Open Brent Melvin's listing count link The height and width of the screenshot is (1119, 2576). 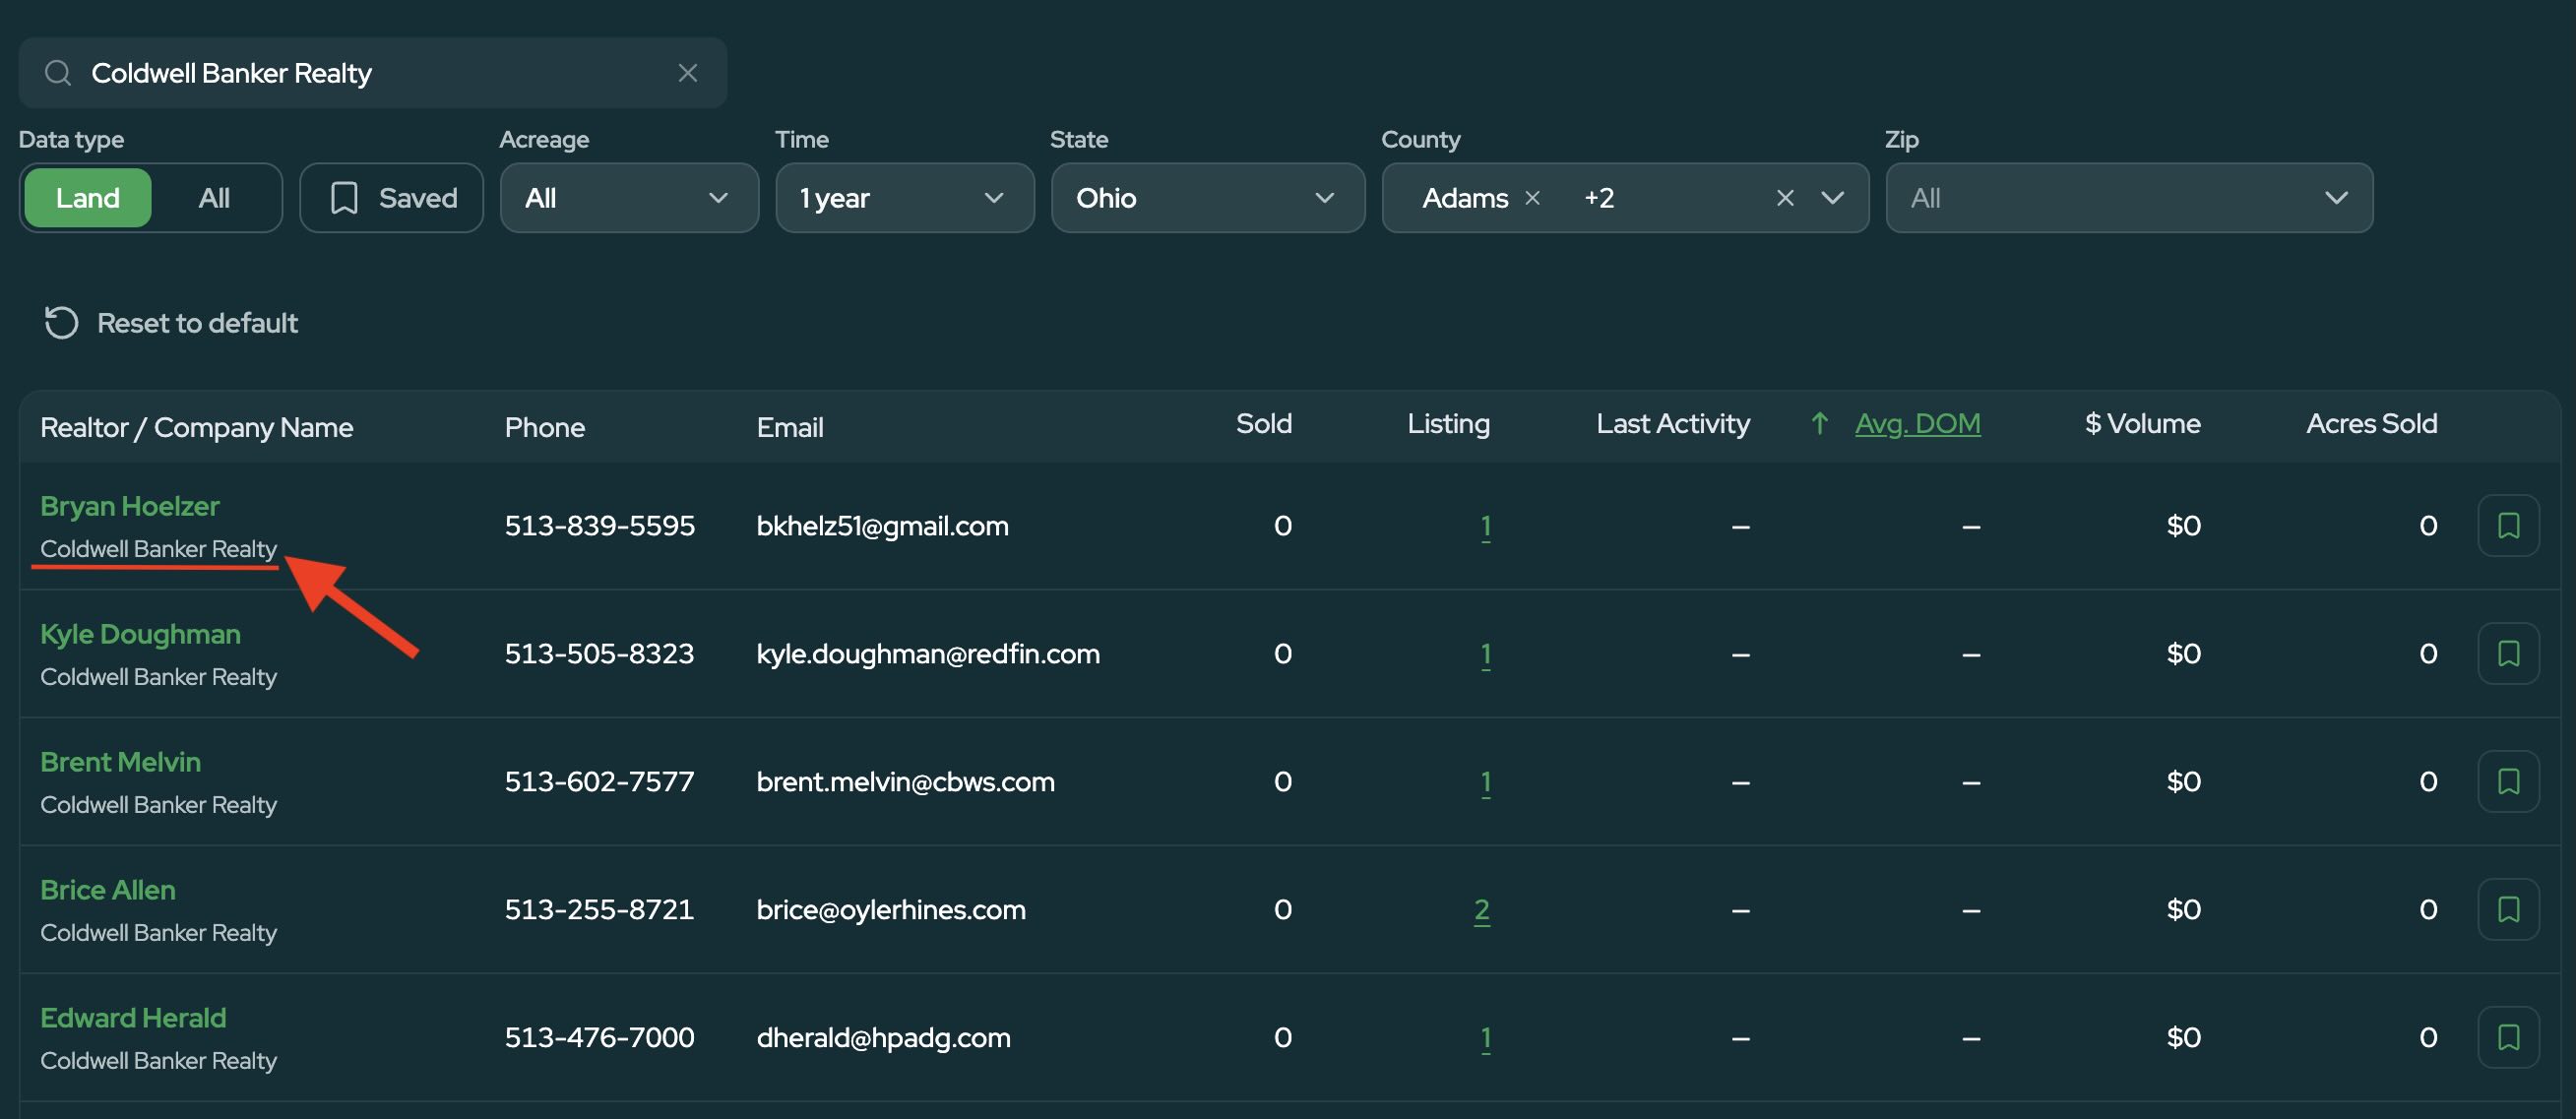click(x=1485, y=782)
